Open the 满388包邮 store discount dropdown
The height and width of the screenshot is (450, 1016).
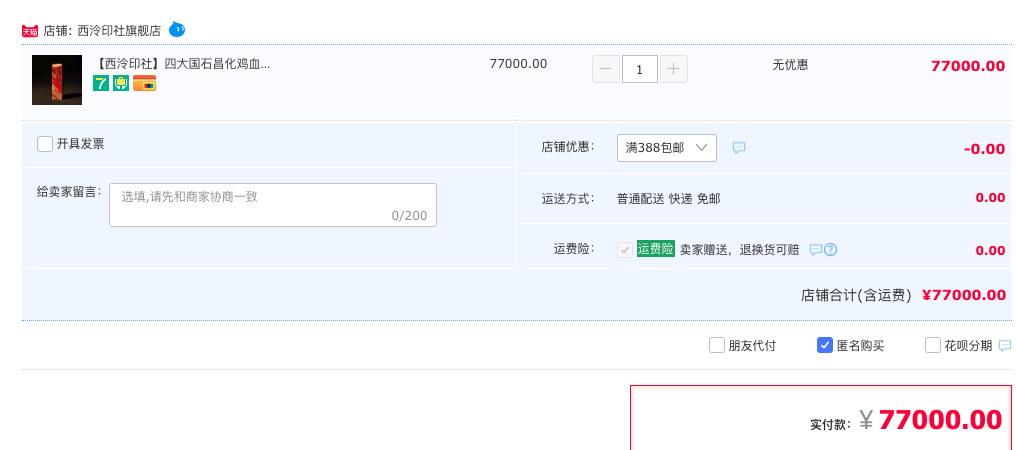point(667,148)
